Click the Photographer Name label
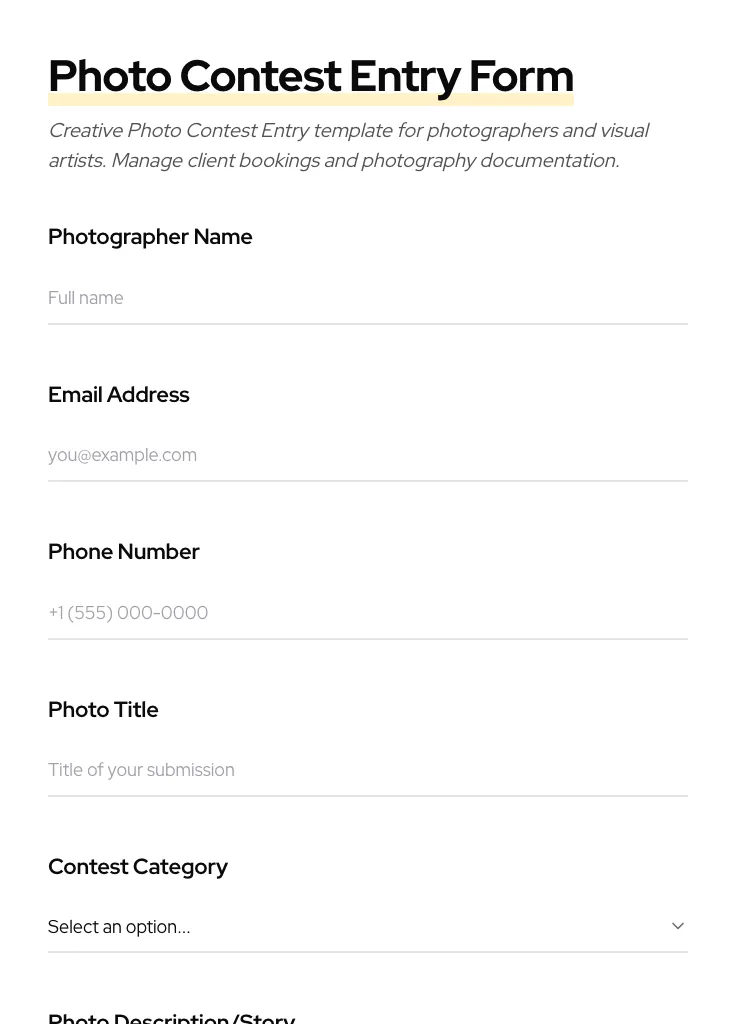The width and height of the screenshot is (736, 1024). click(x=150, y=237)
